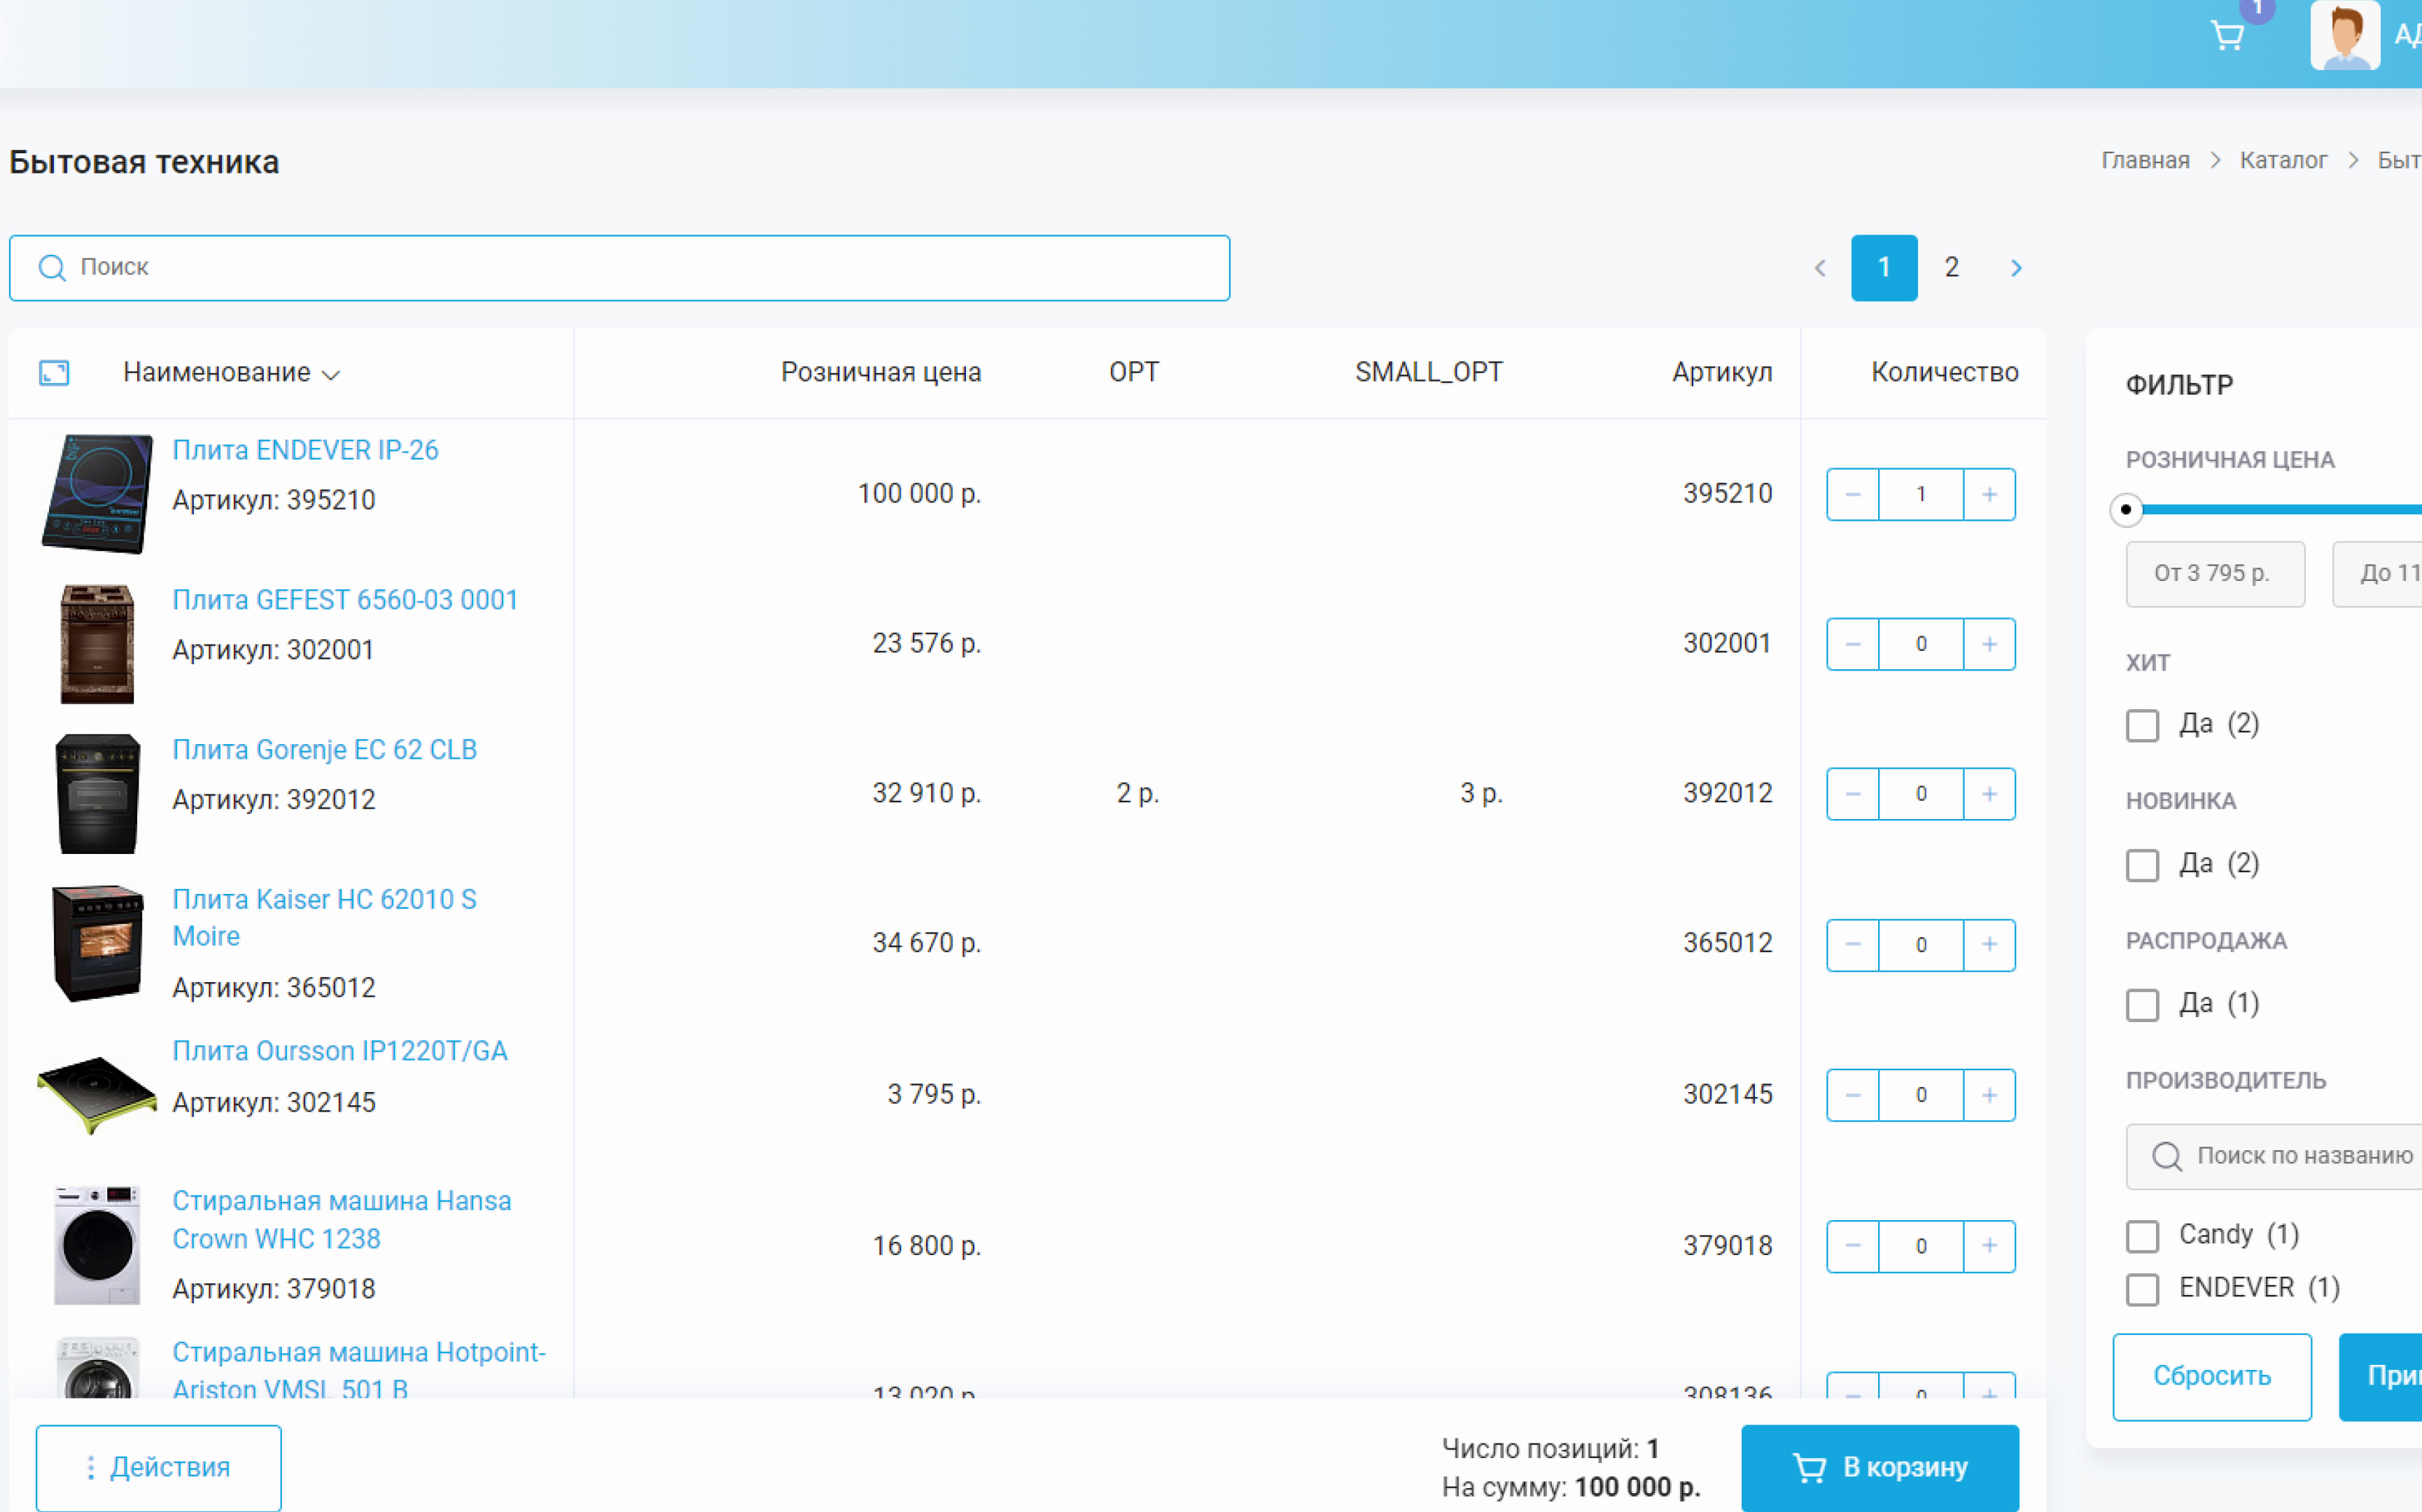Click the 2 р. OPT price cell

[1138, 793]
